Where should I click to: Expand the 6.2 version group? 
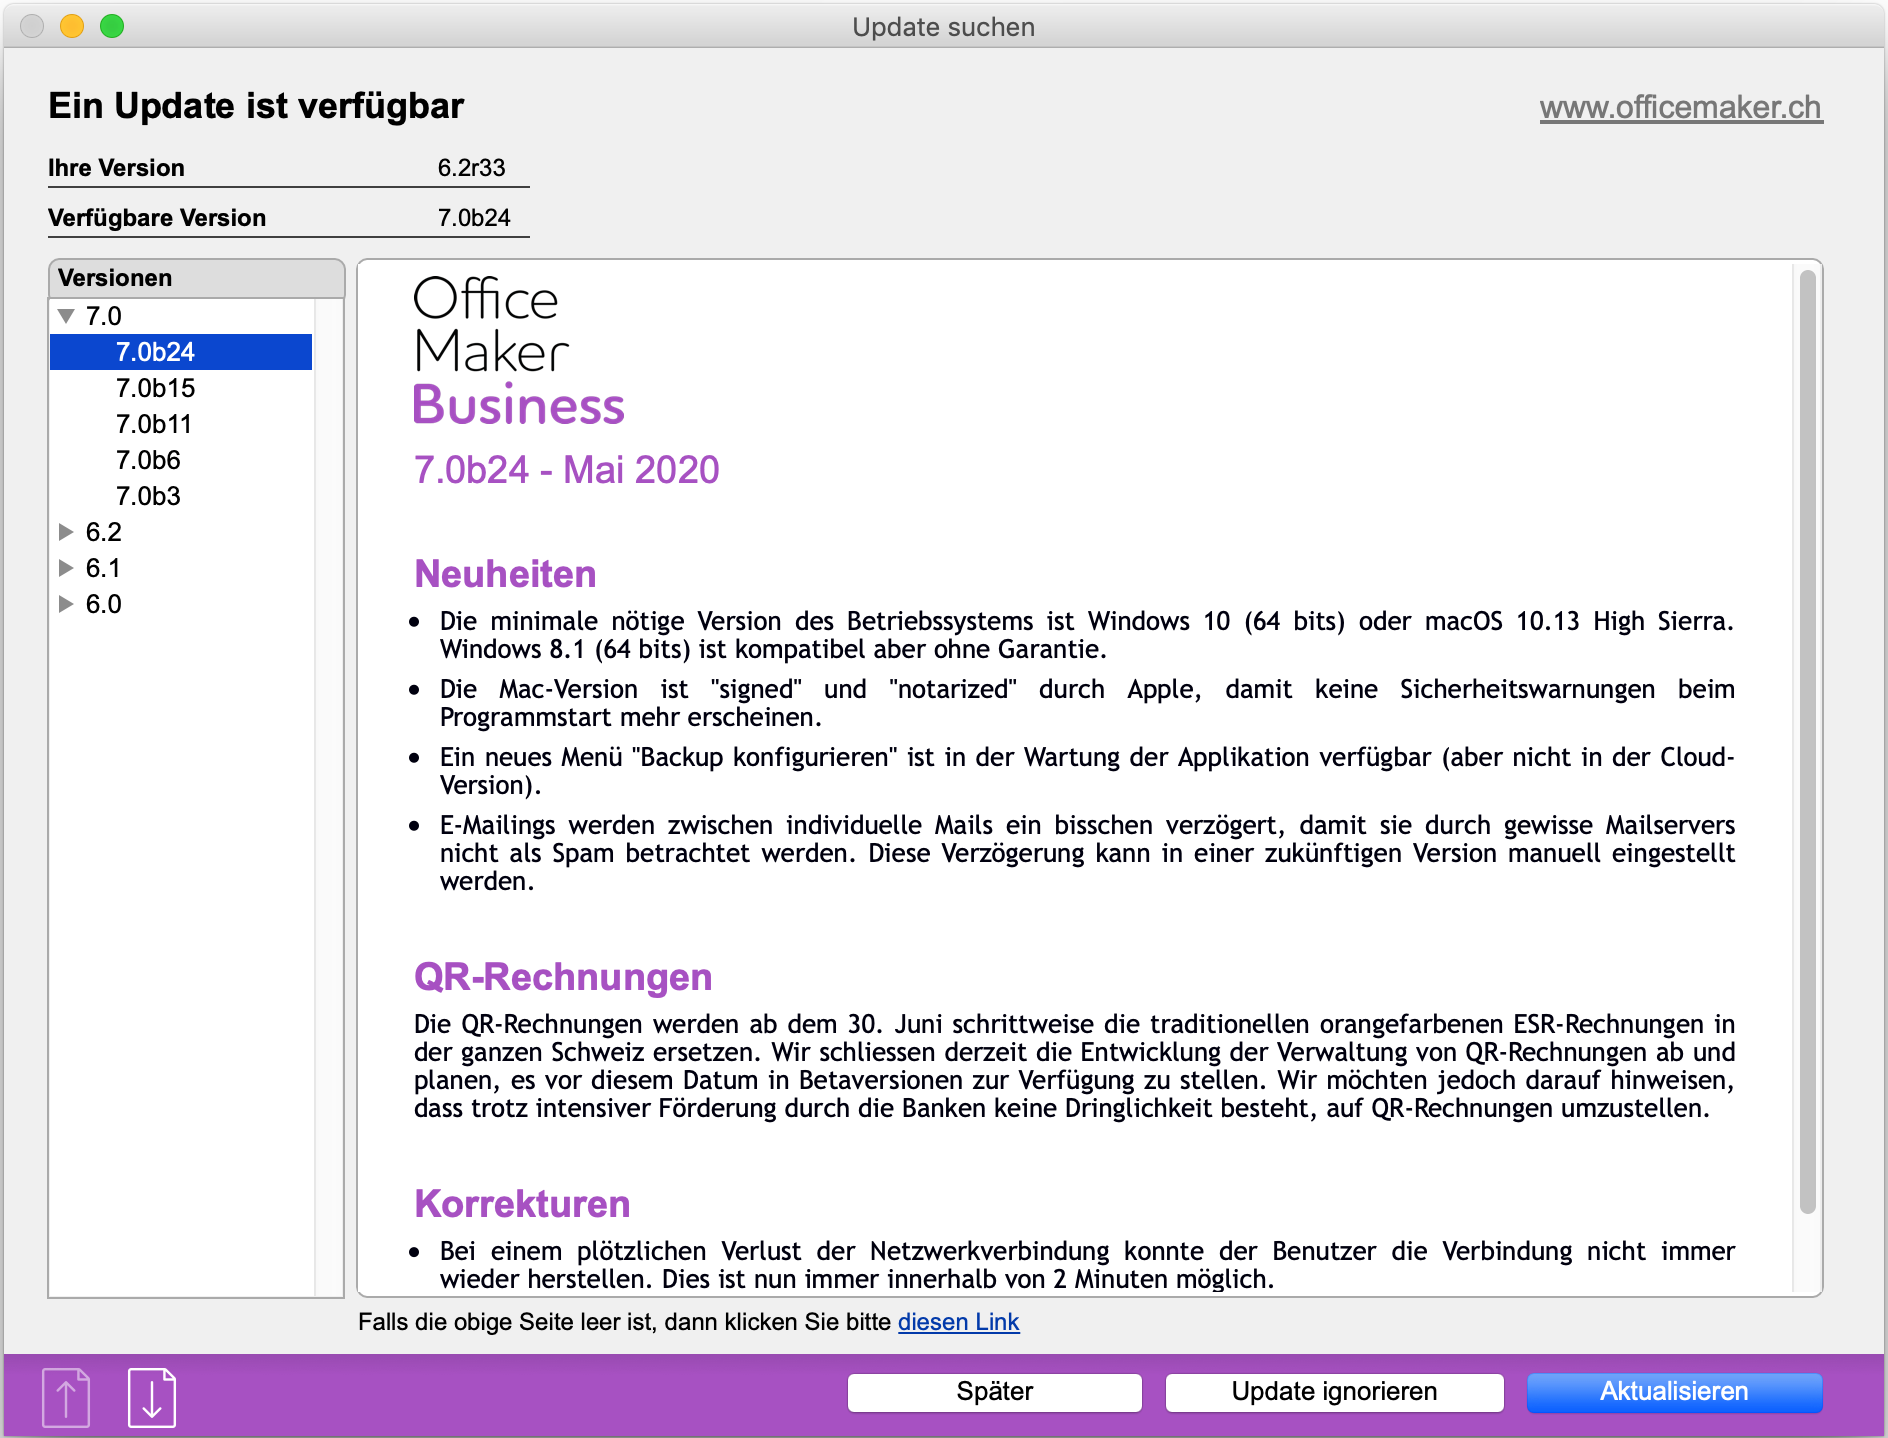pyautogui.click(x=67, y=532)
